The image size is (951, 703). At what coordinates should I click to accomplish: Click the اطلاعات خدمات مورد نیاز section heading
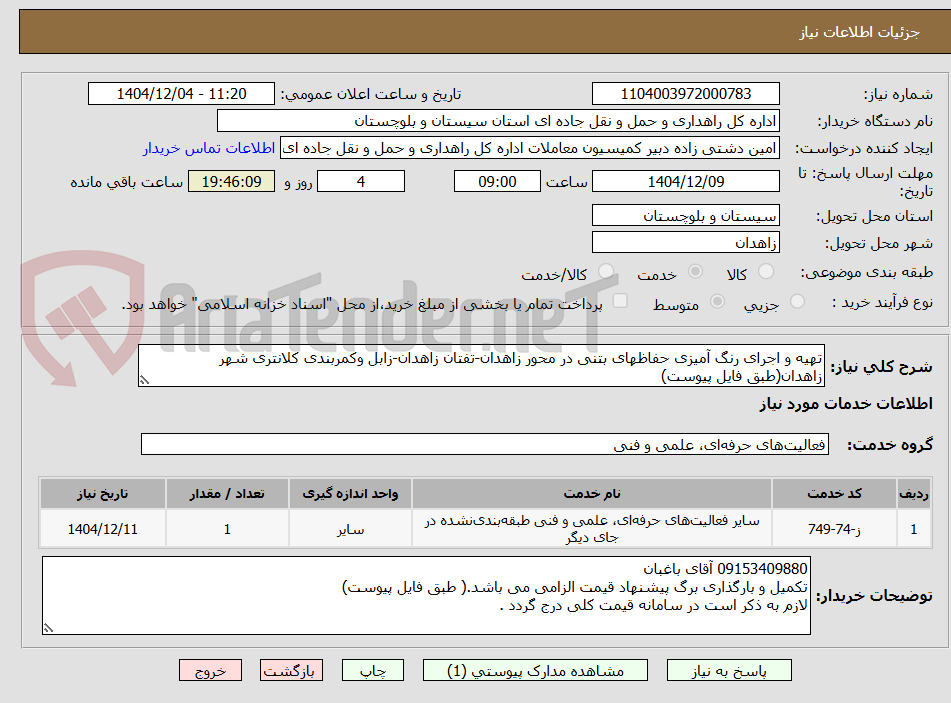click(x=846, y=404)
